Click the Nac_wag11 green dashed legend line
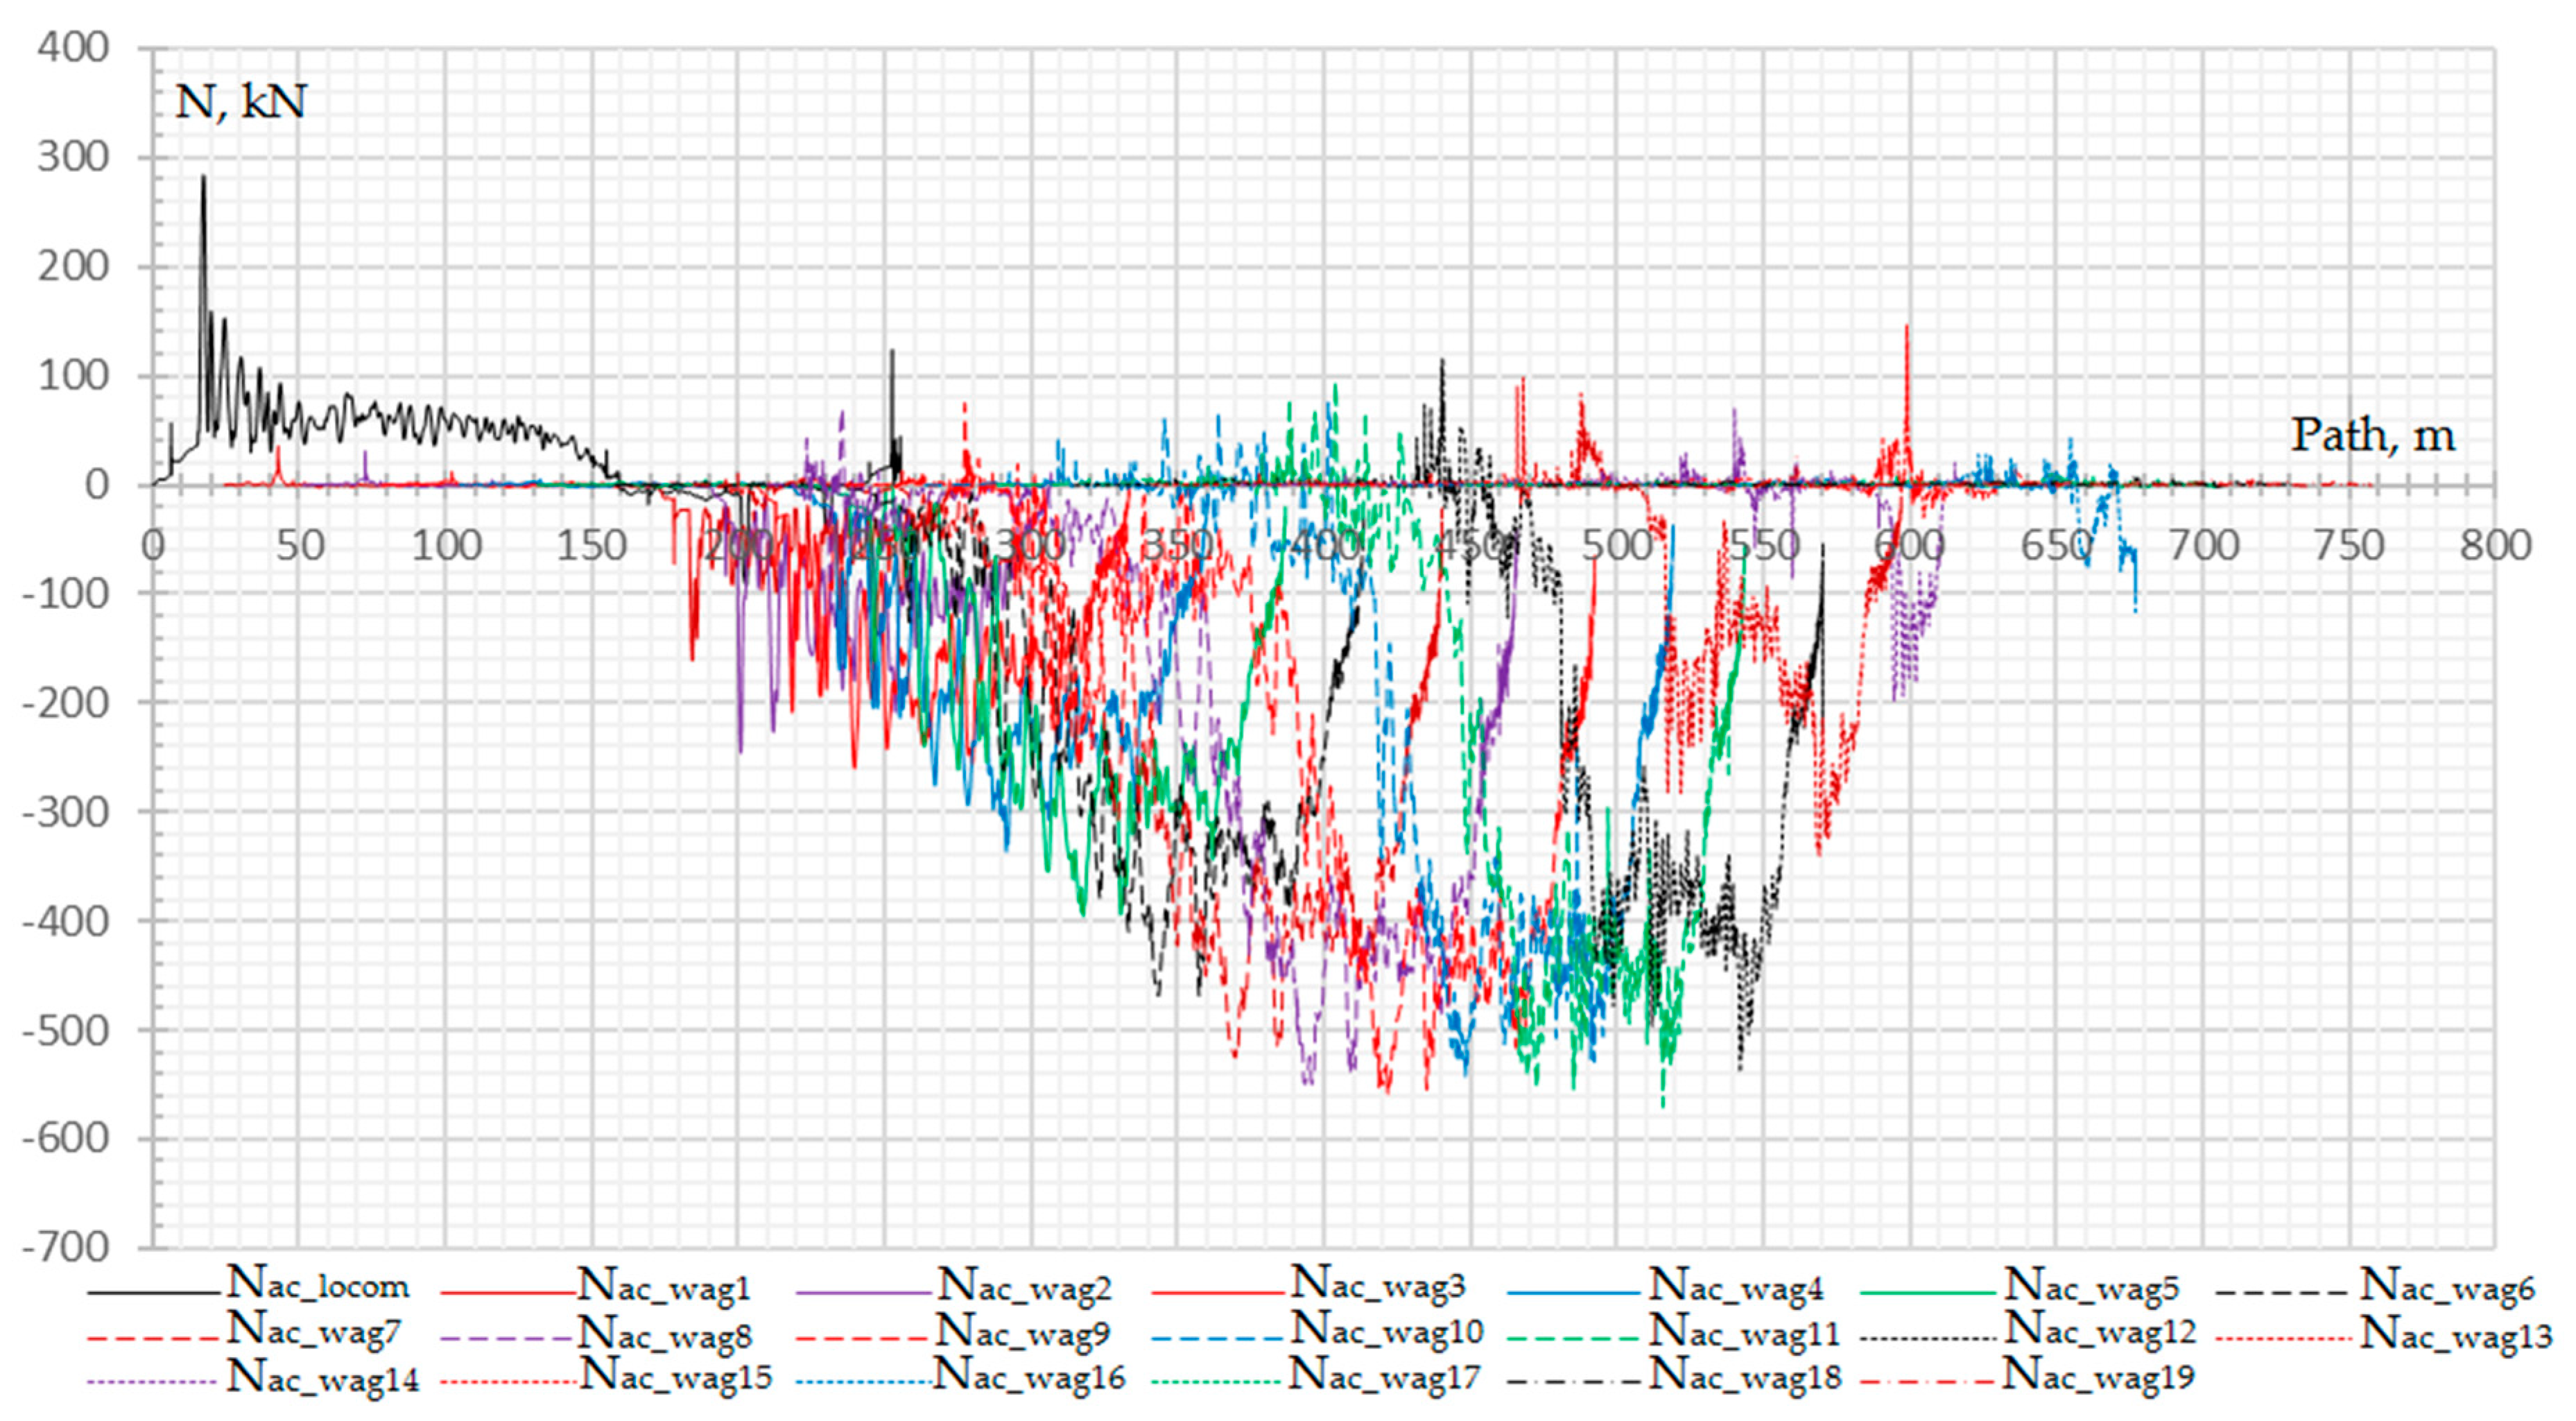Image resolution: width=2576 pixels, height=1421 pixels. (1574, 1338)
